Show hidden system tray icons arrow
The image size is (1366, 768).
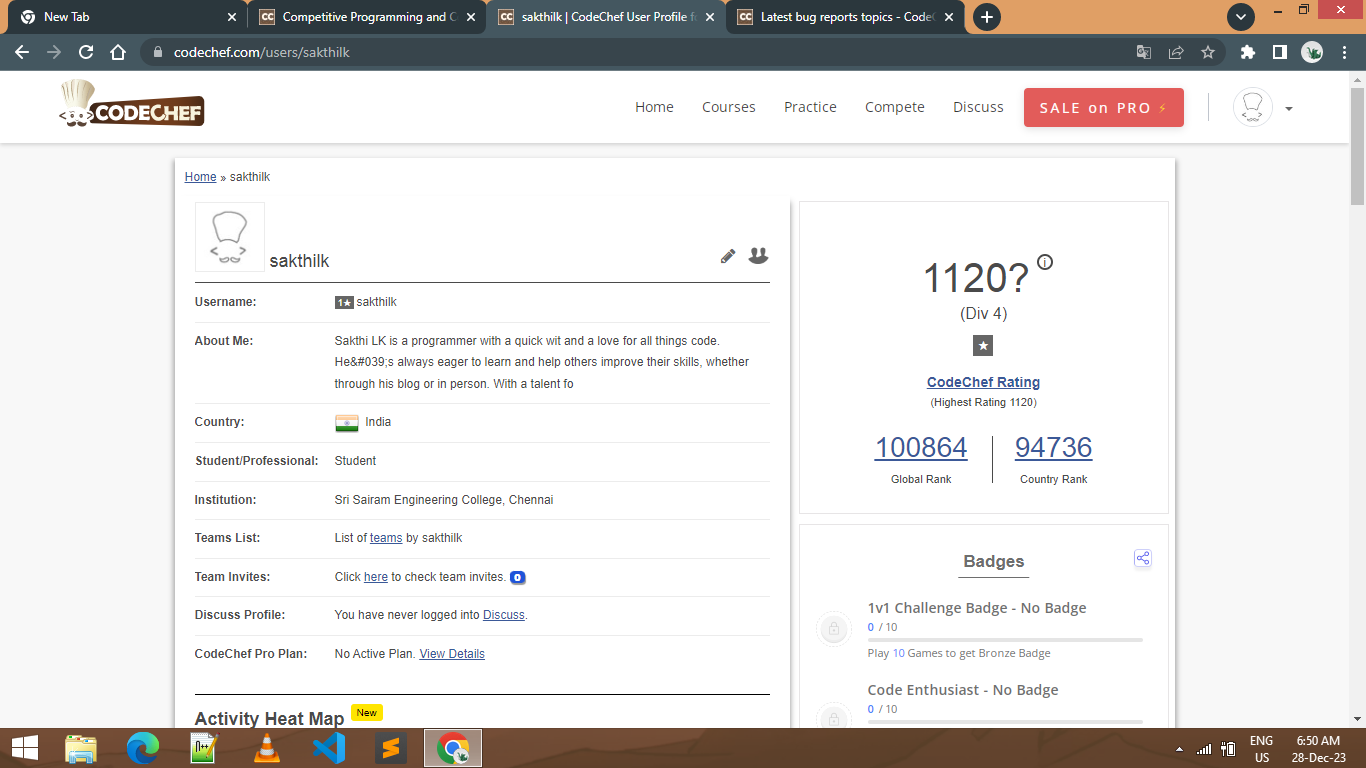click(x=1178, y=749)
